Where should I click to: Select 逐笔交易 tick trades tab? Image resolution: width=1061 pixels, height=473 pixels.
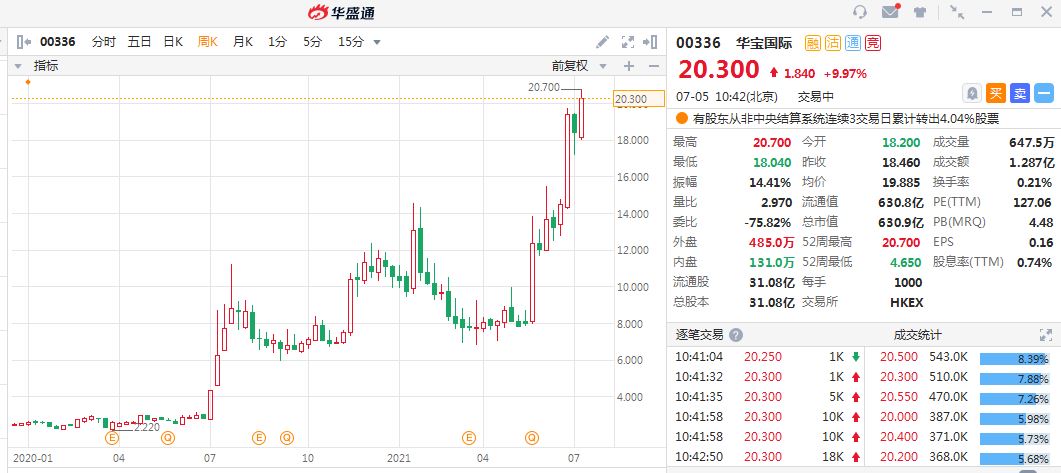coord(700,335)
